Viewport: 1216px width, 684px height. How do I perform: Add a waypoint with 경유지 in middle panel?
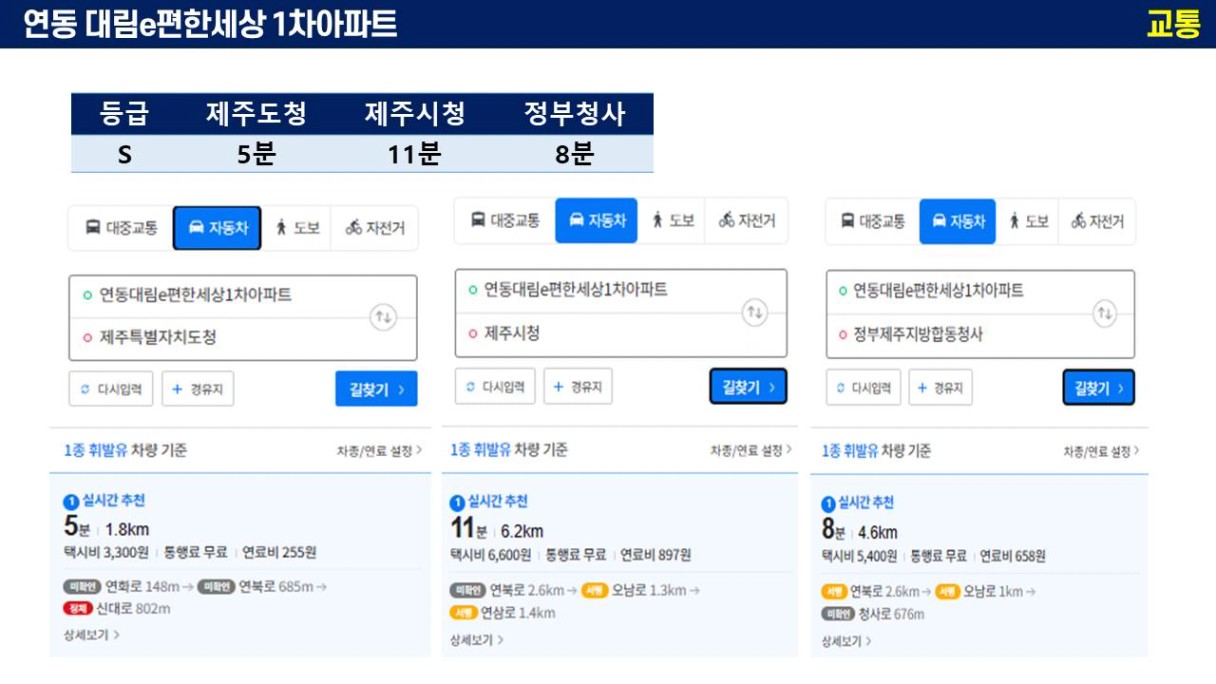[578, 386]
